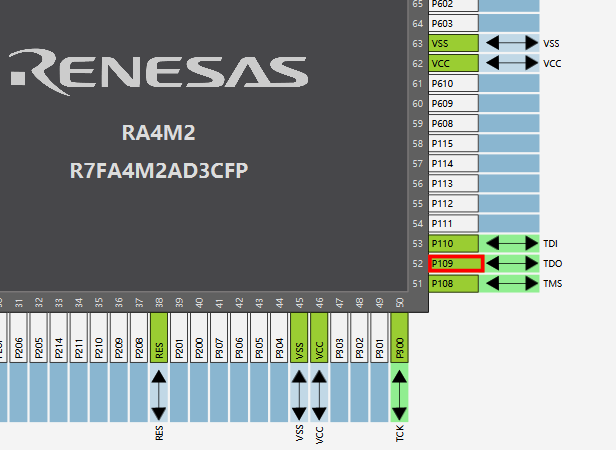Click the RA4M2 chip name text

[x=158, y=132]
